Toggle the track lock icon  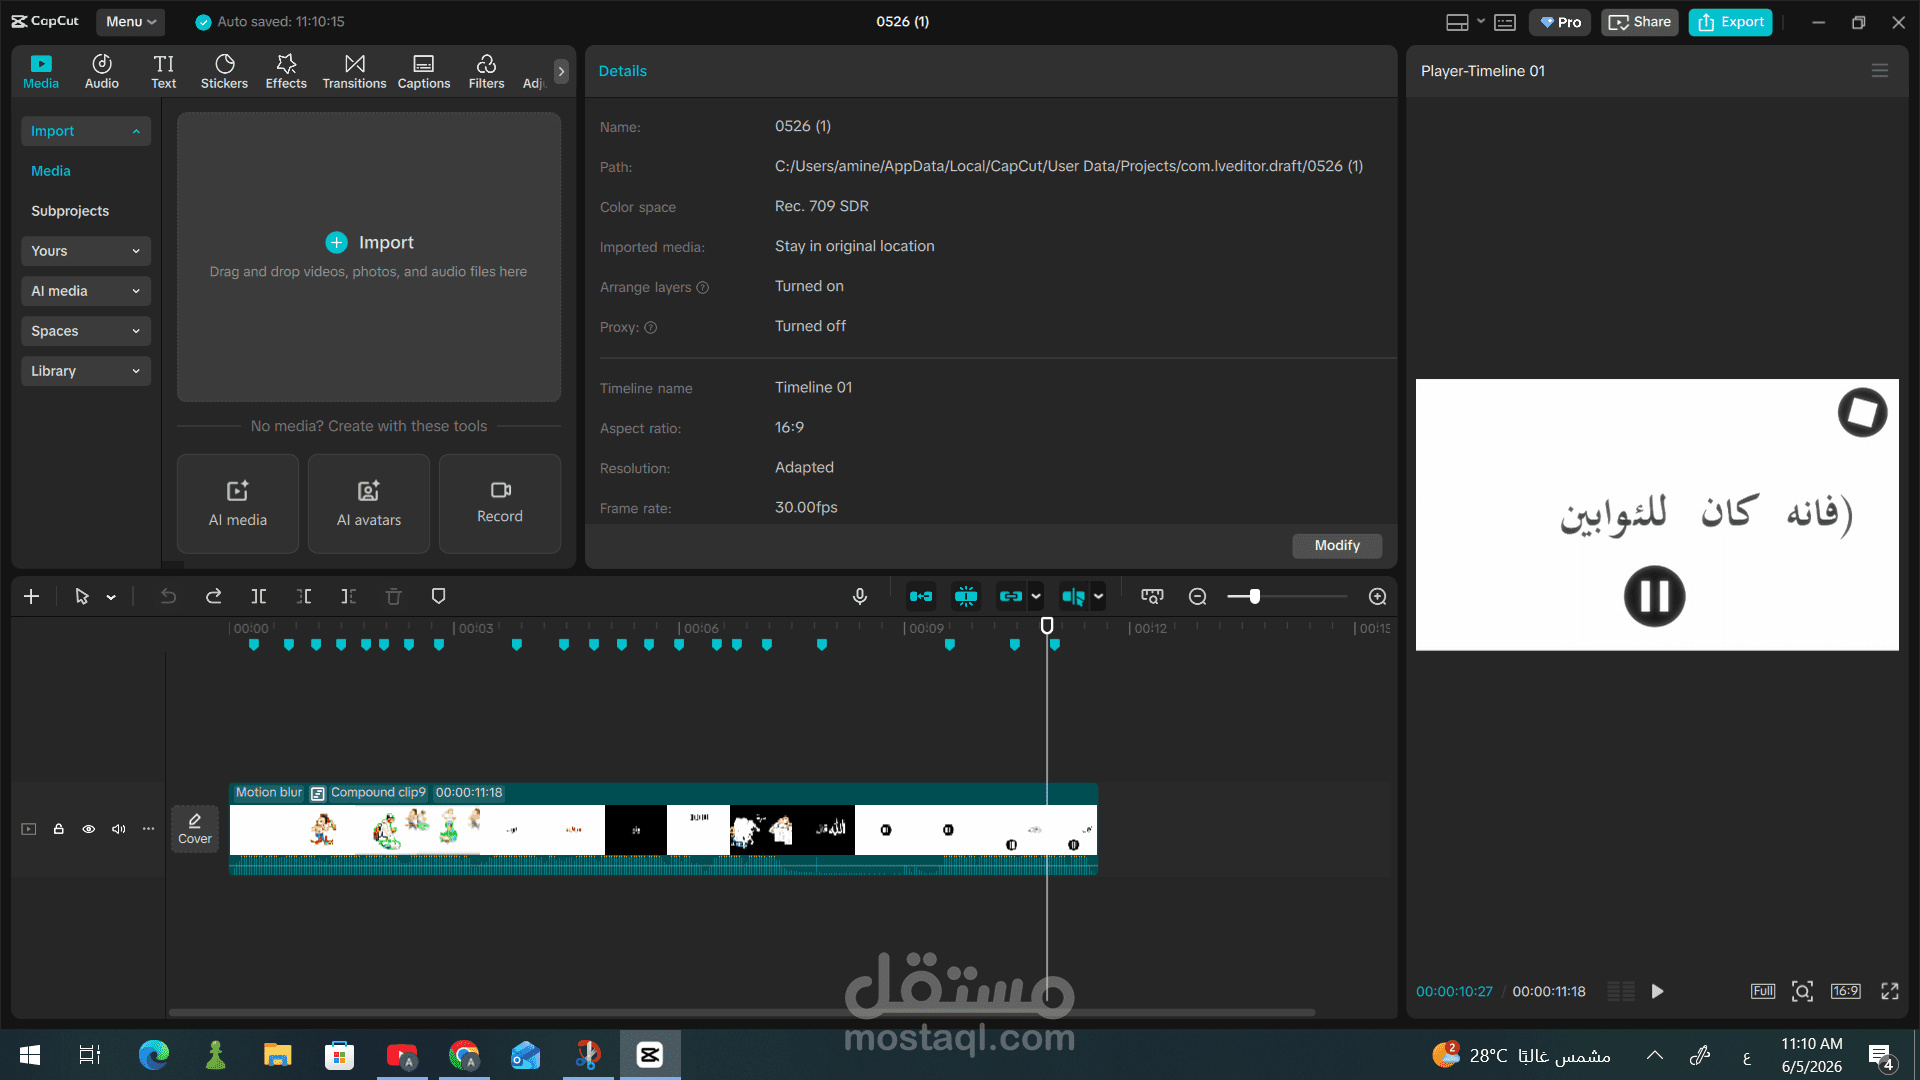tap(59, 829)
